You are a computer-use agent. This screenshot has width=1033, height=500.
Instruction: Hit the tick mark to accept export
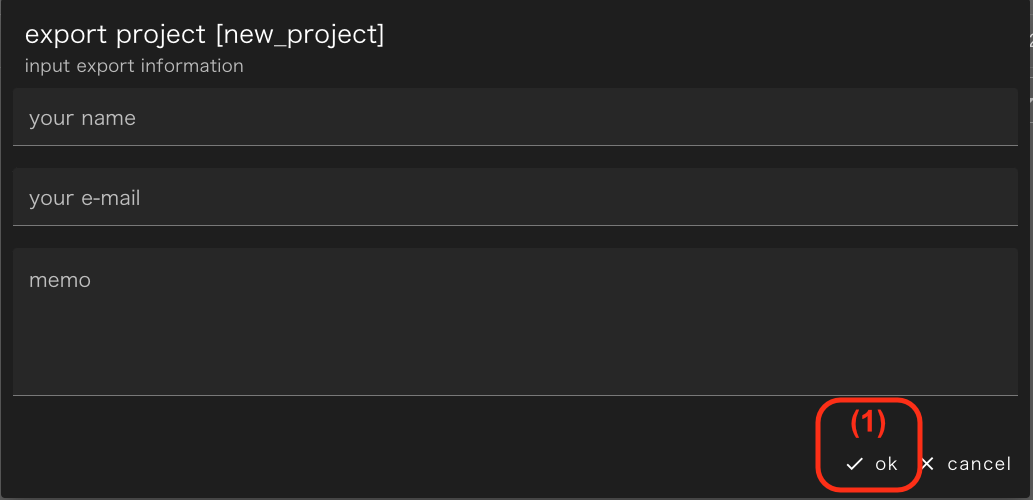[854, 464]
